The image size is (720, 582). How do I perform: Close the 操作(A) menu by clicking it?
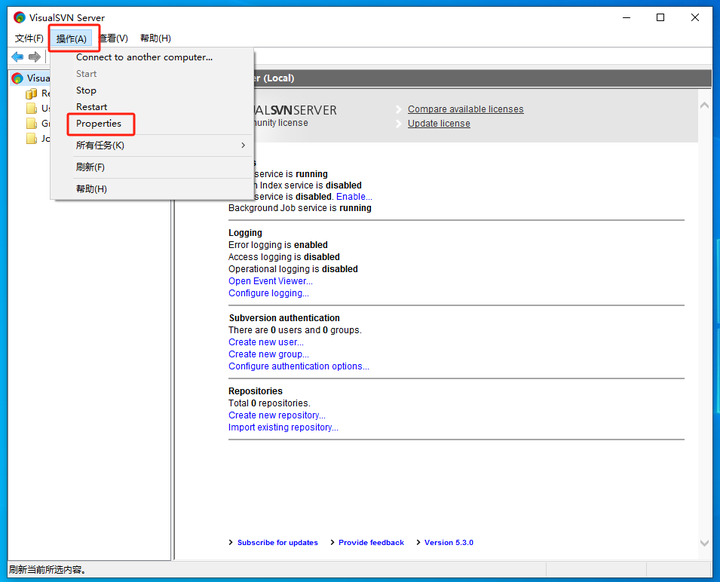click(71, 39)
